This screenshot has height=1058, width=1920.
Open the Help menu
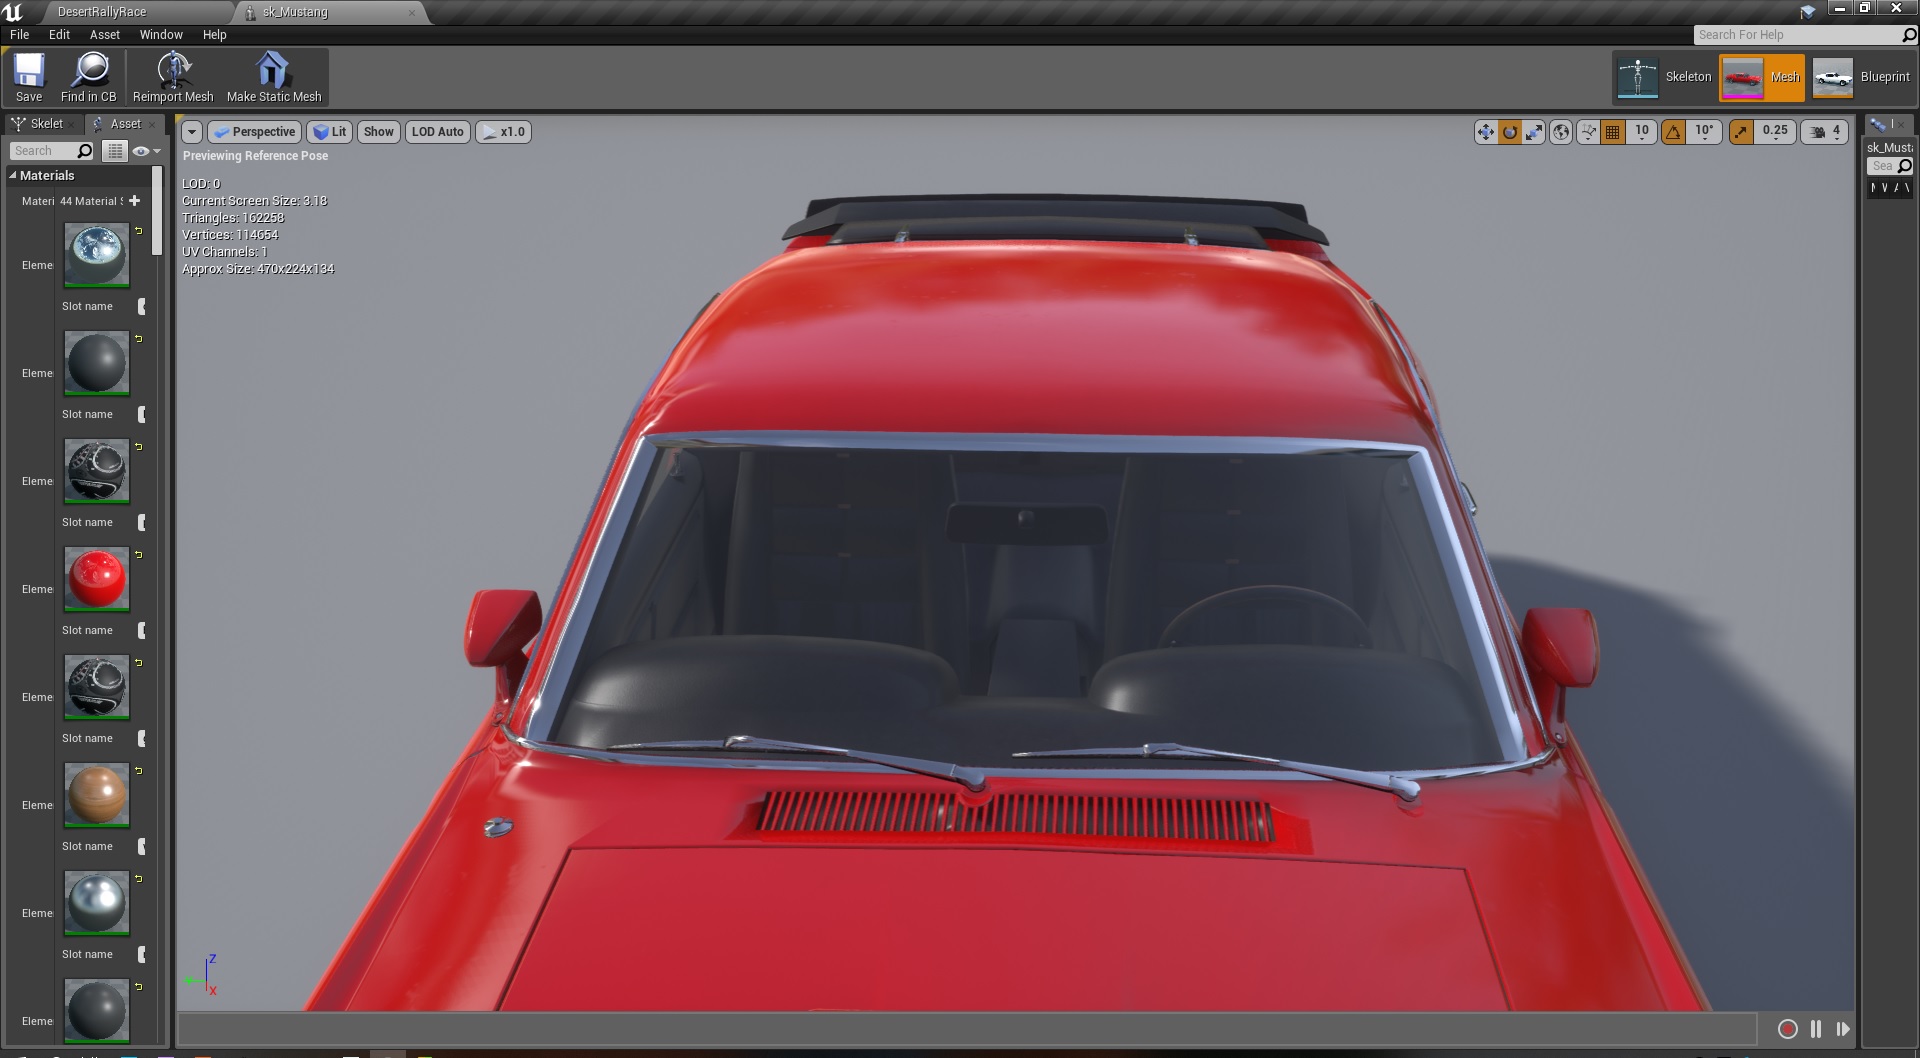coord(215,35)
